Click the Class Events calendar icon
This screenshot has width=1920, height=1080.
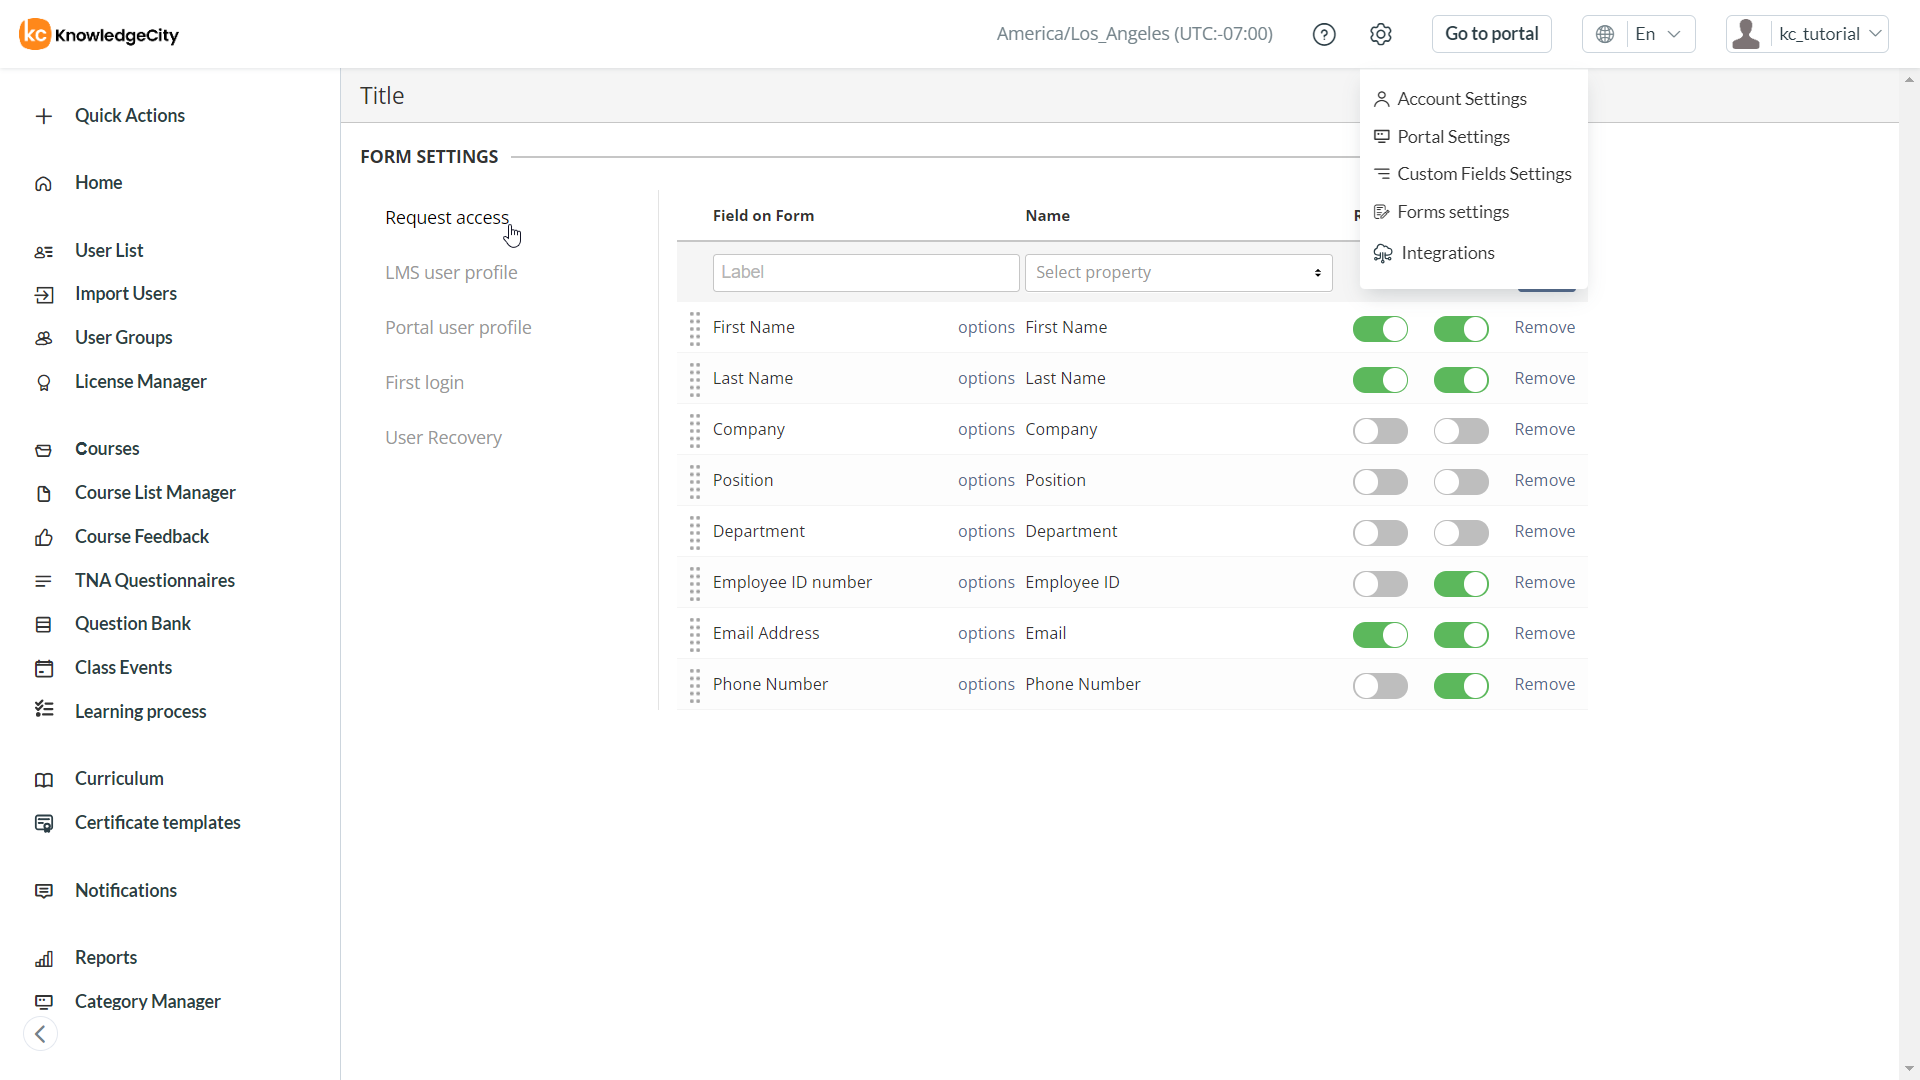click(x=44, y=668)
